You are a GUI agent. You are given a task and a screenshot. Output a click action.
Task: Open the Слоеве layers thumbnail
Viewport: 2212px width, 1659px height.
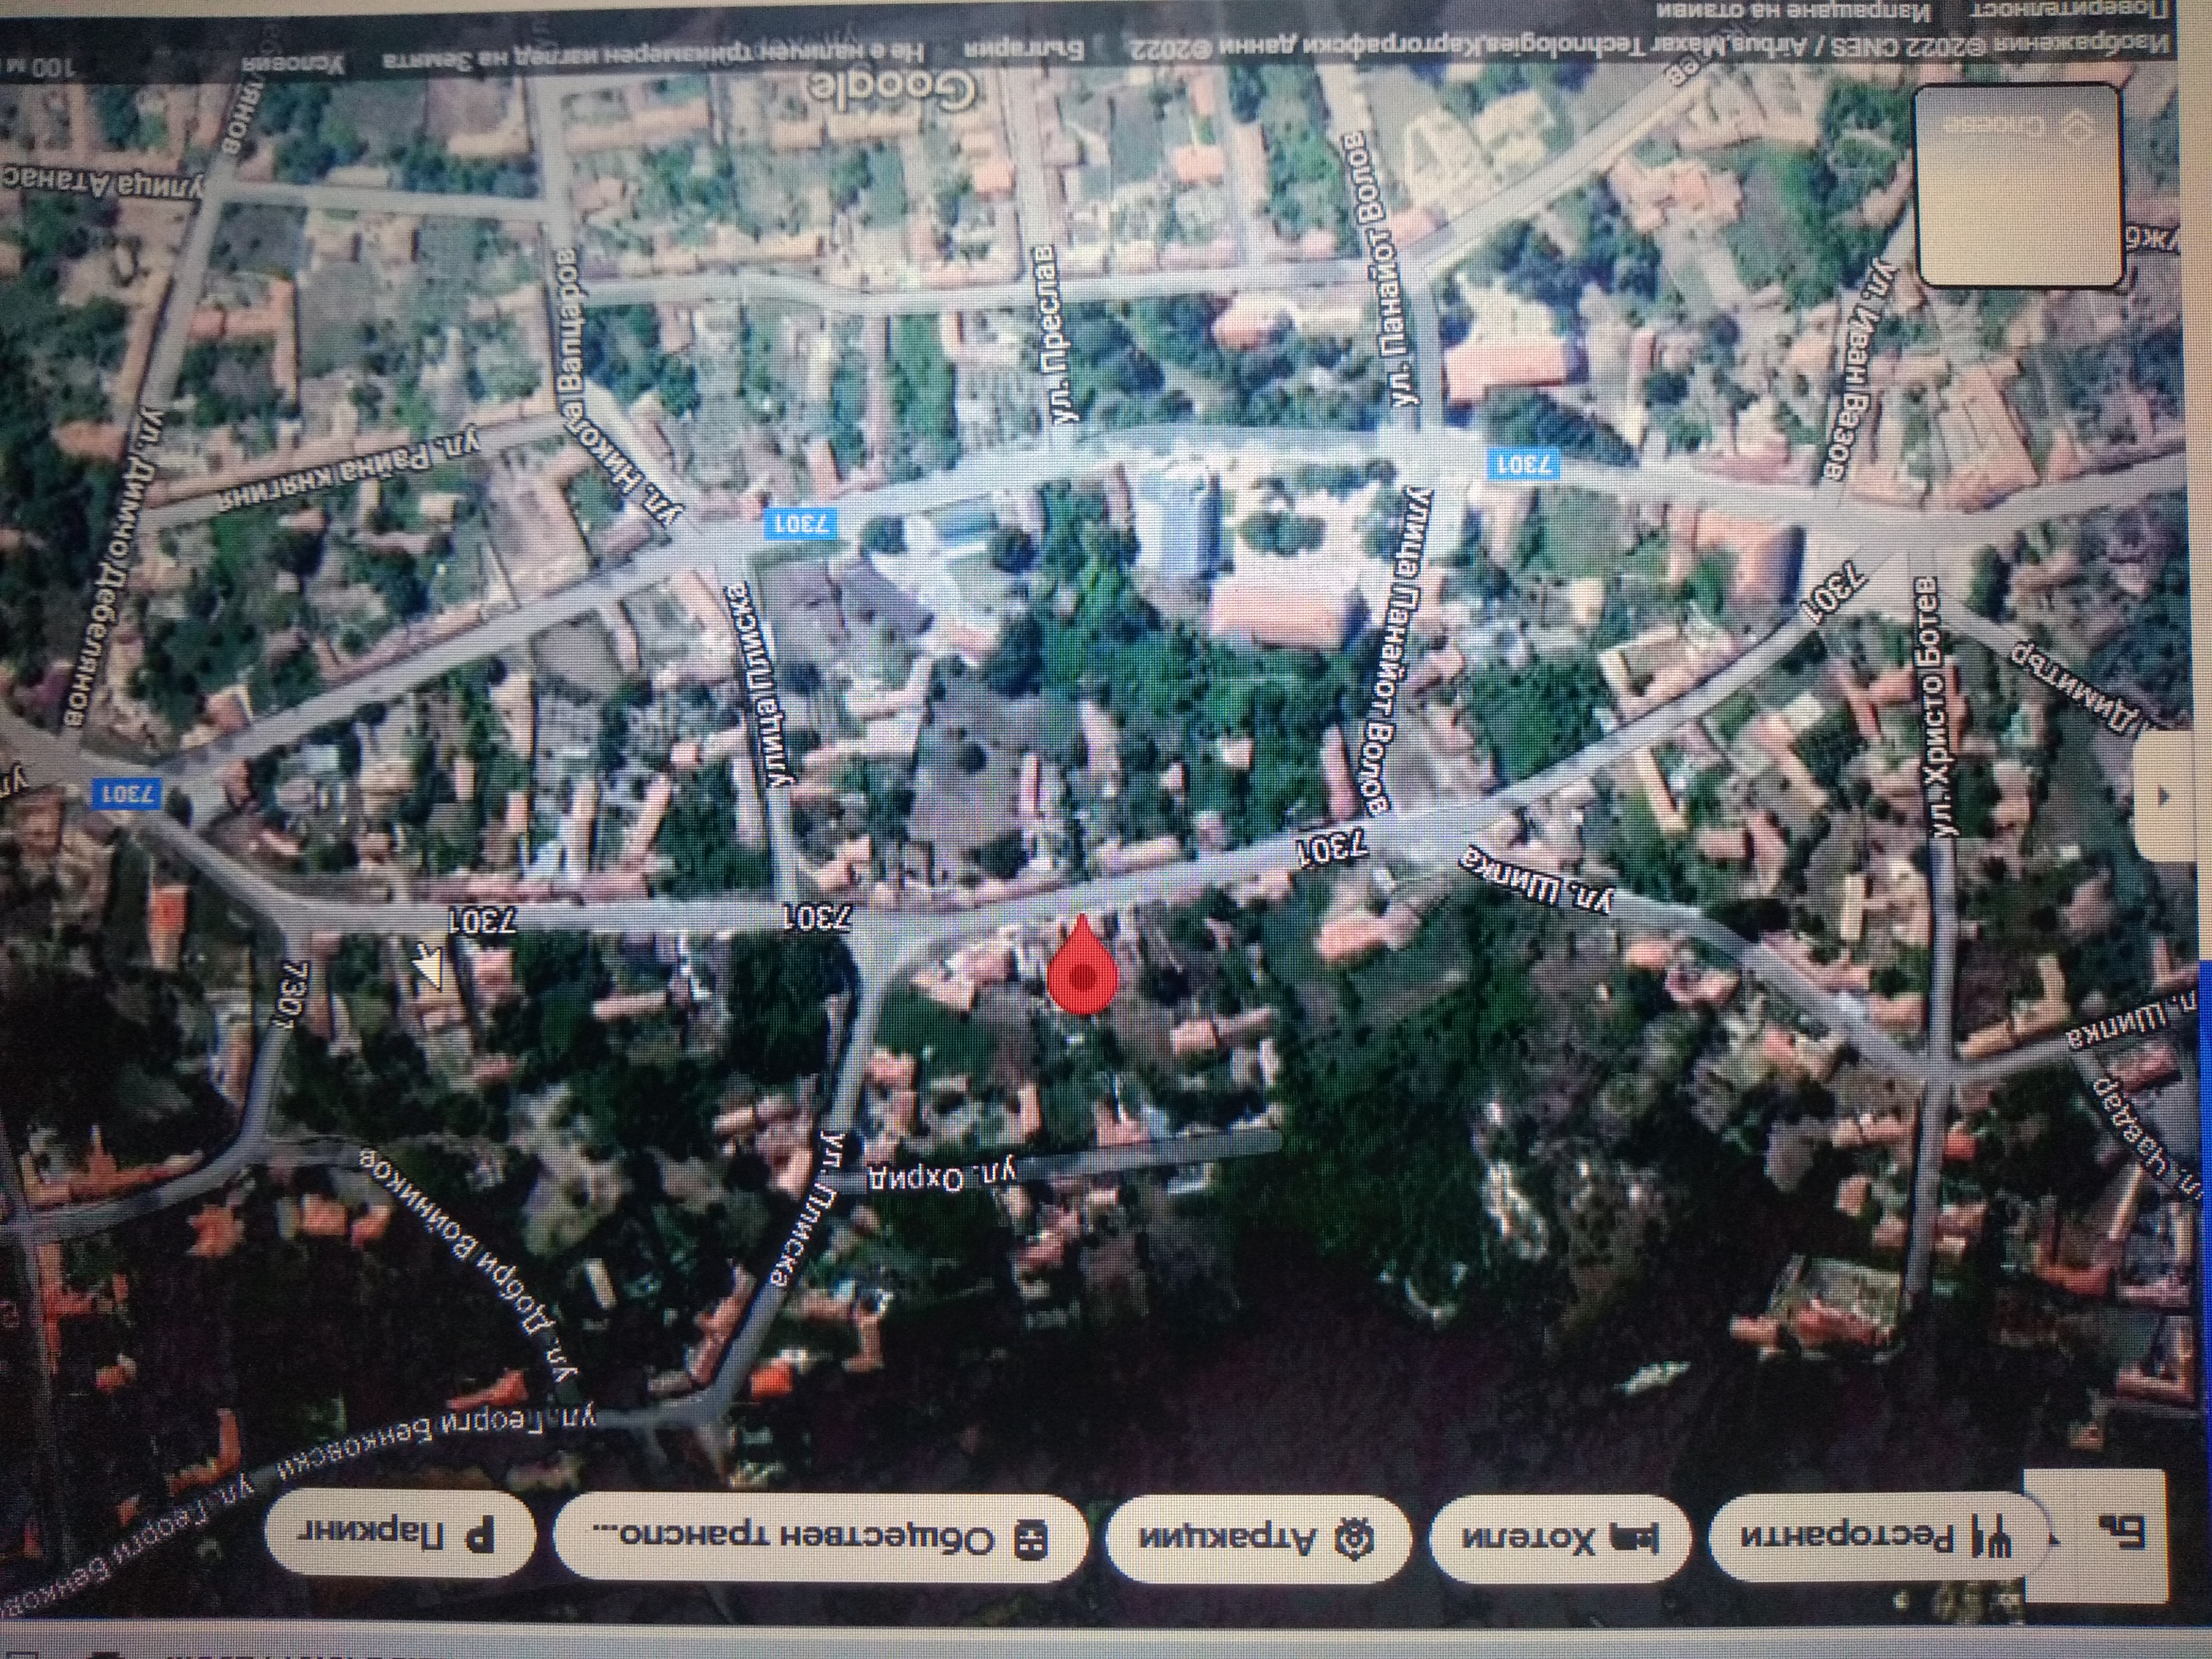(x=2020, y=185)
